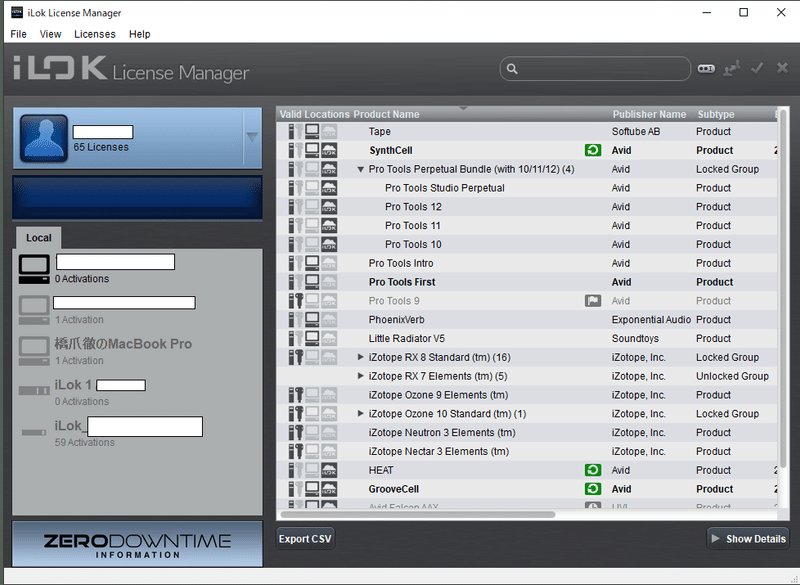800x585 pixels.
Task: Open the password token icon near the search bar
Action: coord(707,68)
